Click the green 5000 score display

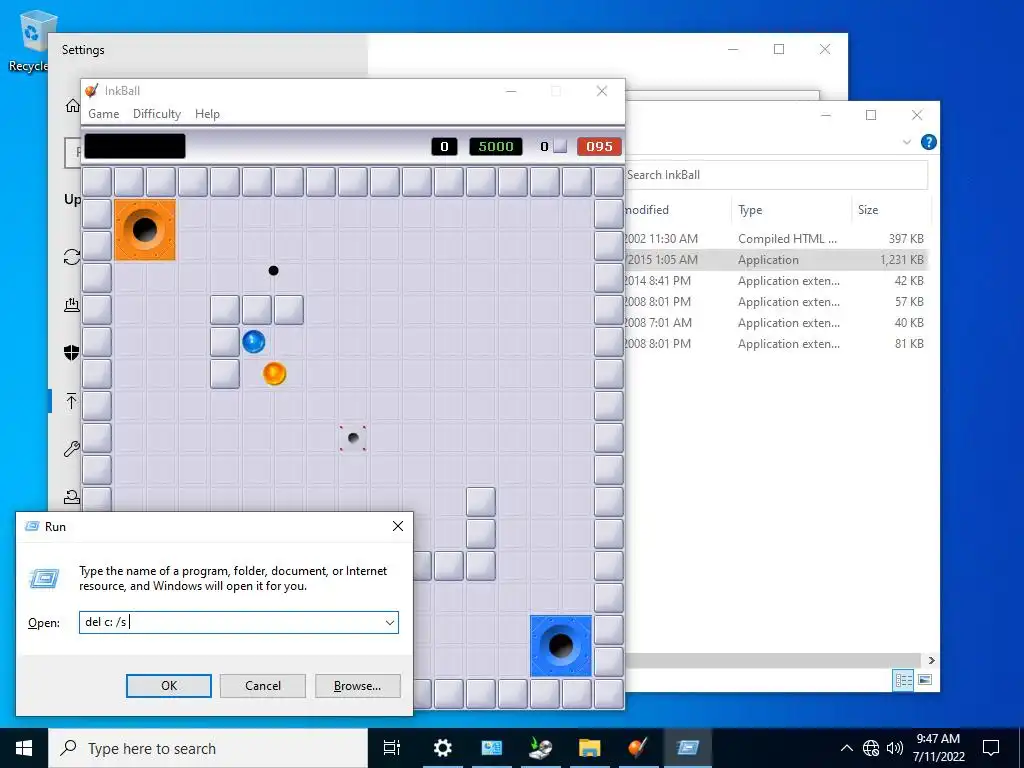pos(496,146)
